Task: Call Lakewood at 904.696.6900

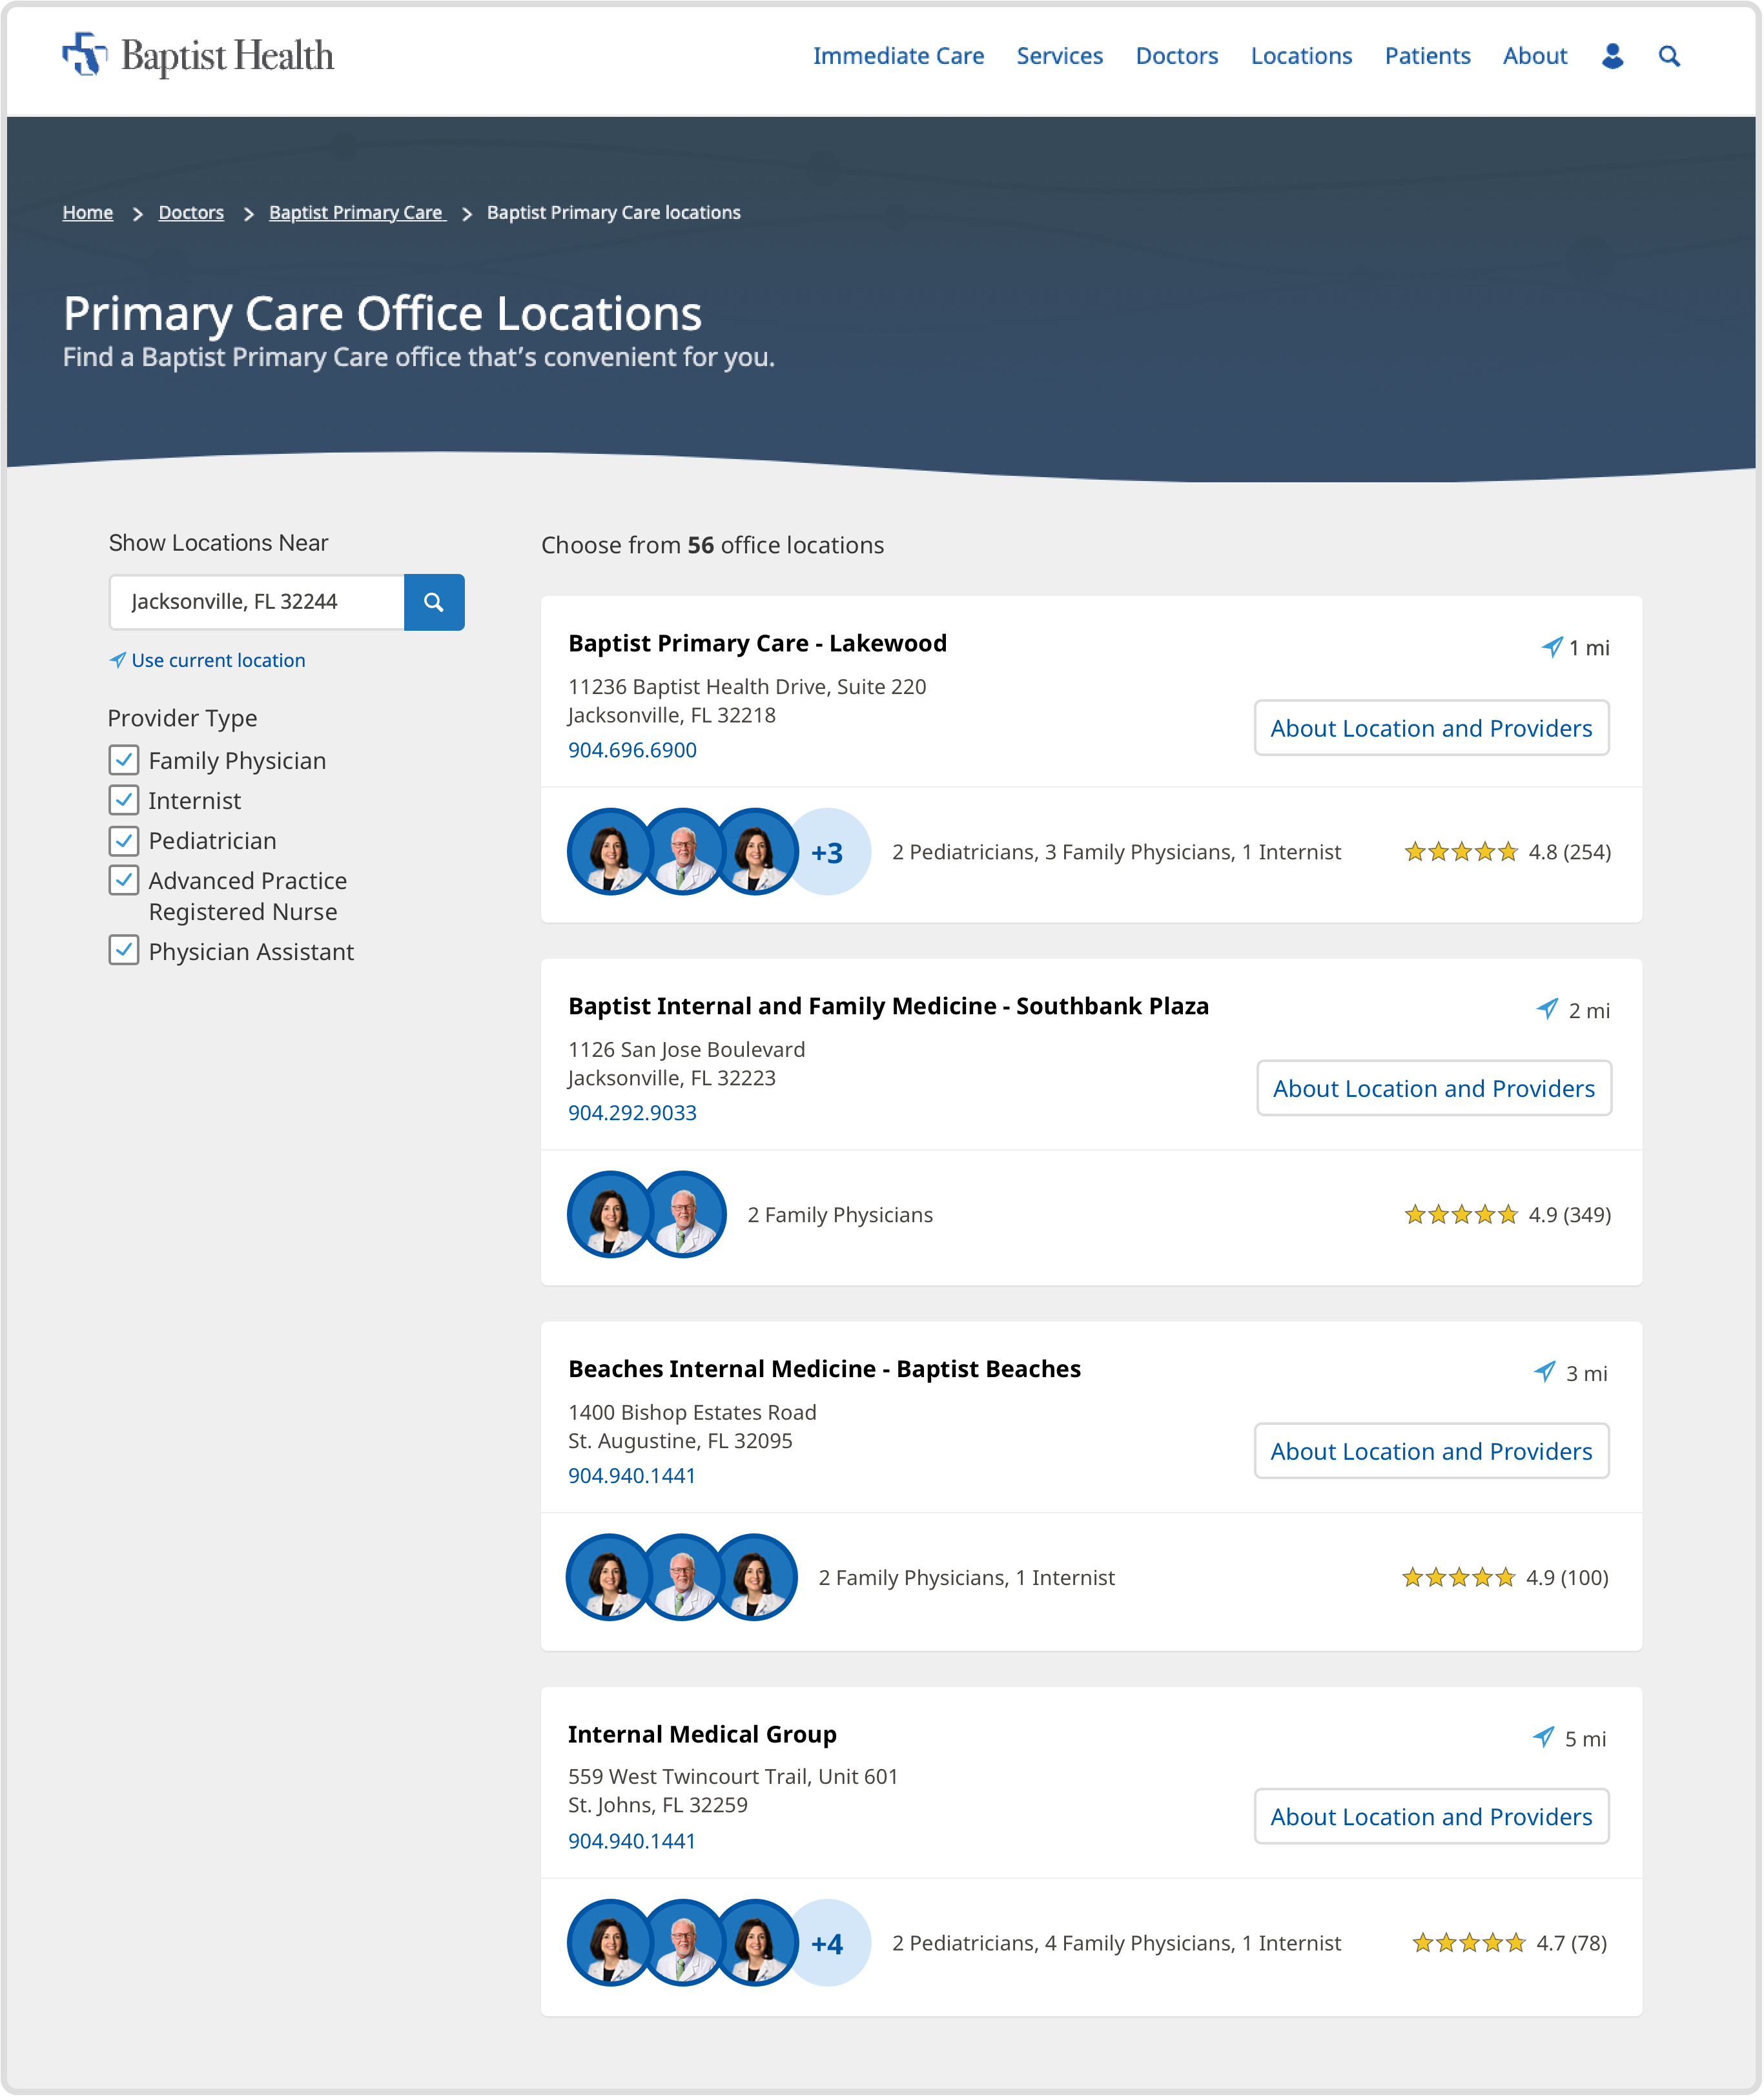Action: pos(633,750)
